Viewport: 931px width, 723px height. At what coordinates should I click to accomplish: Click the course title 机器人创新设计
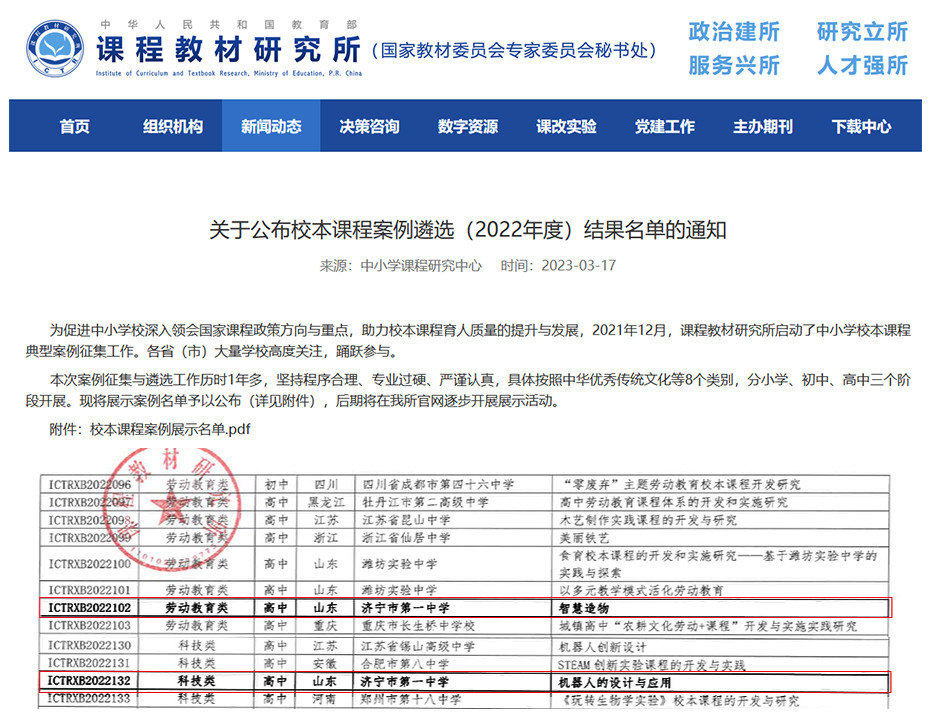(x=603, y=647)
